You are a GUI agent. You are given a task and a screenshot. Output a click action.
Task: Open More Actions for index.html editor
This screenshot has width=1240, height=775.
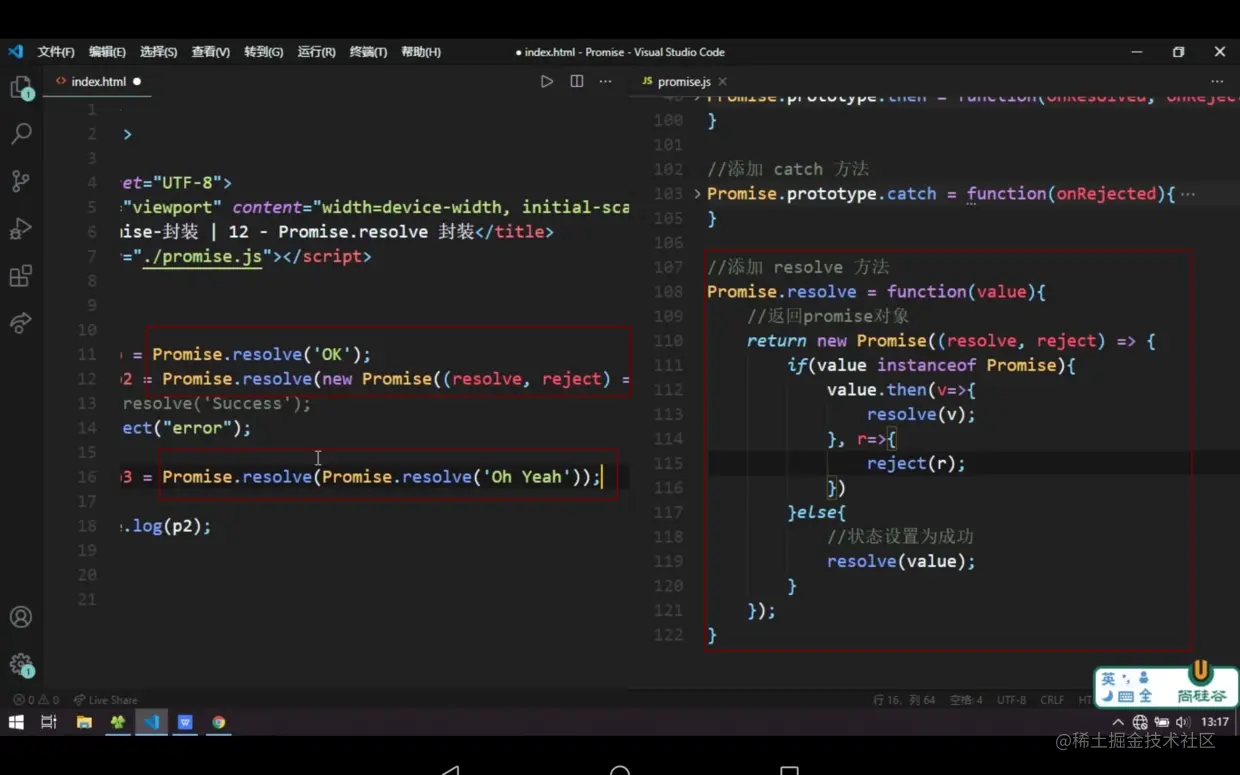click(606, 82)
